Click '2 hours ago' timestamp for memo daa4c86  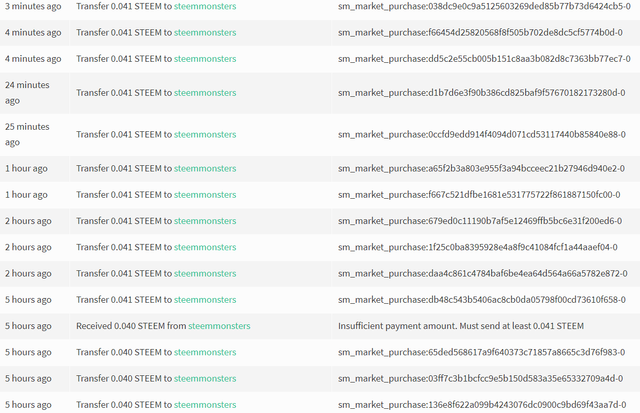(x=28, y=273)
